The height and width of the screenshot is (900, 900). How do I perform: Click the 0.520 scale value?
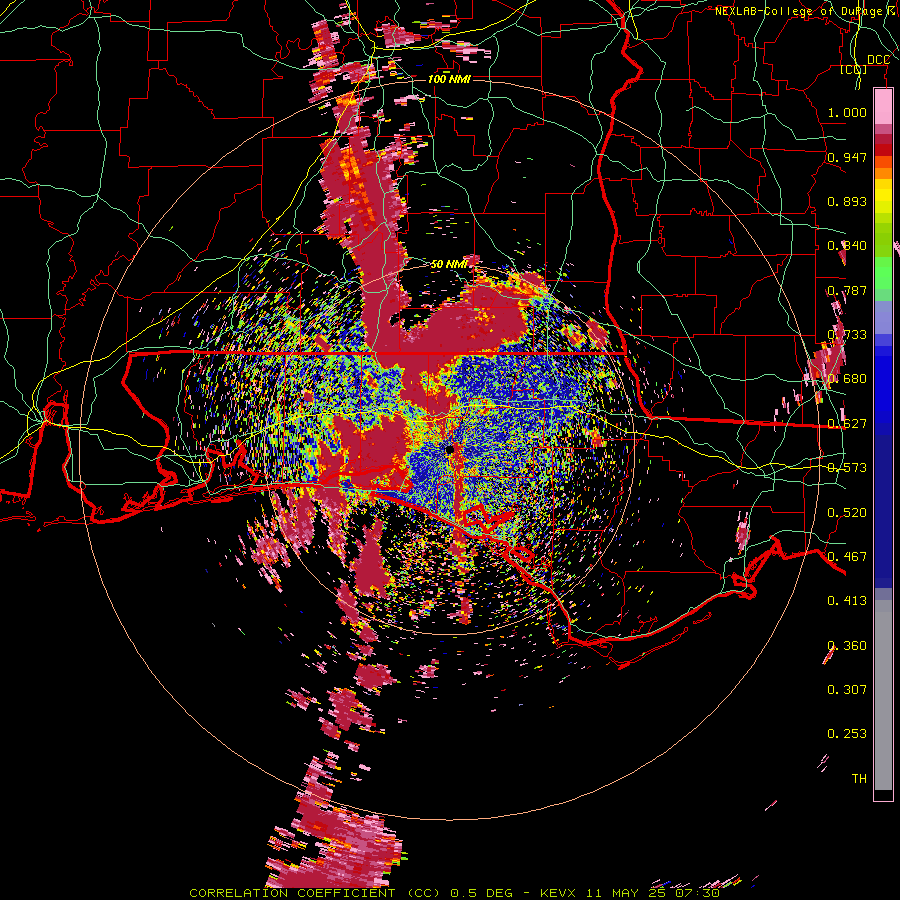click(847, 513)
